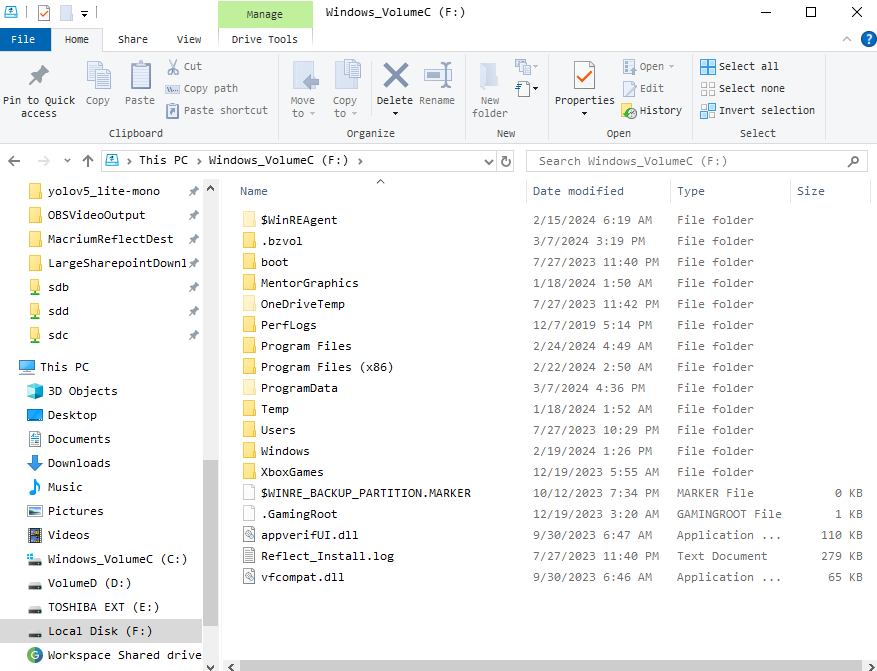
Task: Open the Move to menu
Action: pos(303,89)
